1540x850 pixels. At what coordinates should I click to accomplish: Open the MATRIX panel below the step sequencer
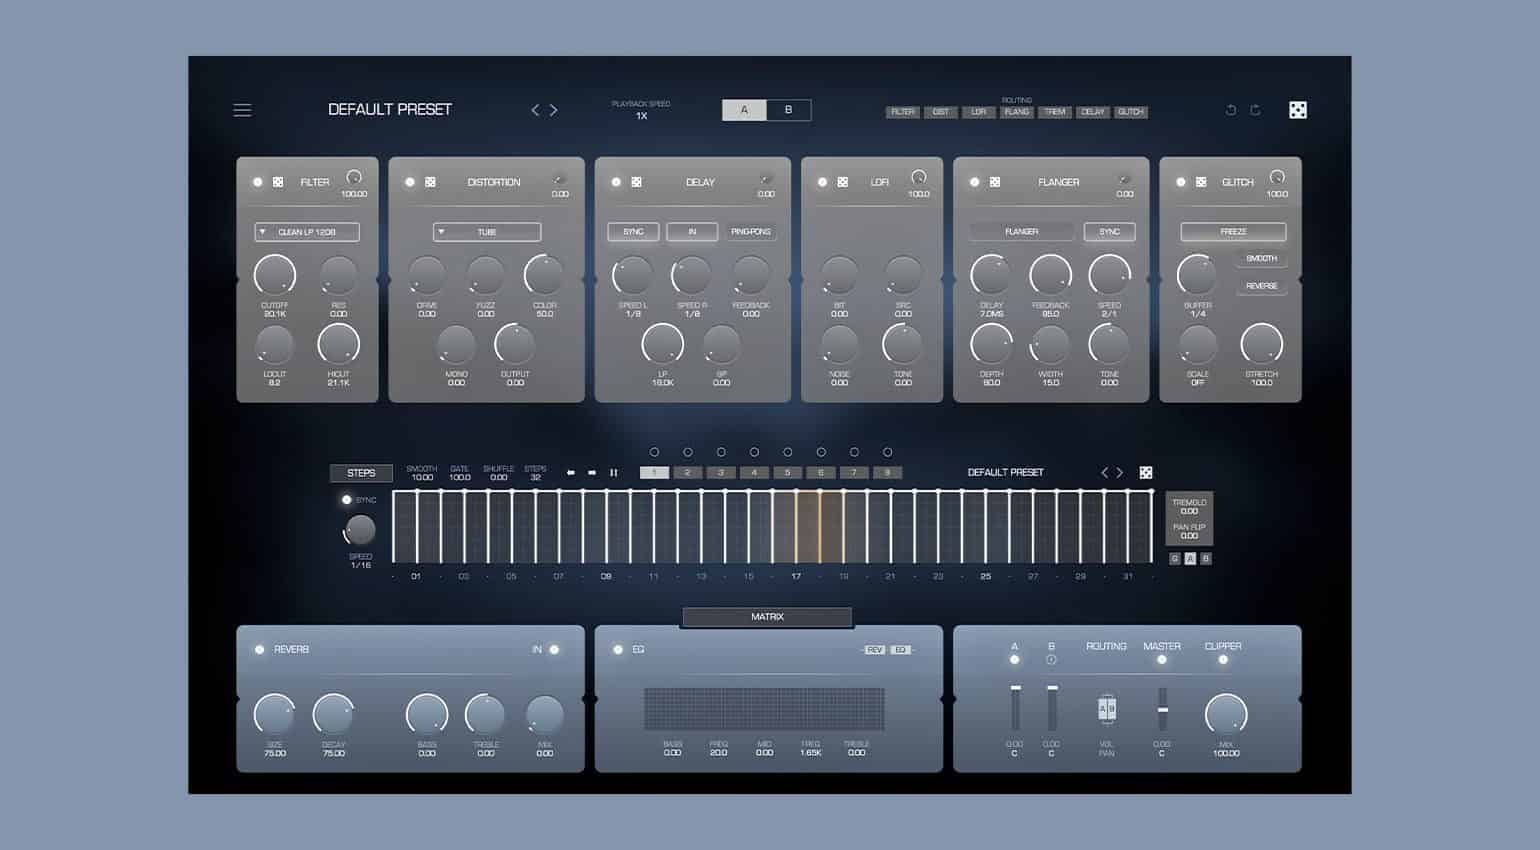click(766, 617)
